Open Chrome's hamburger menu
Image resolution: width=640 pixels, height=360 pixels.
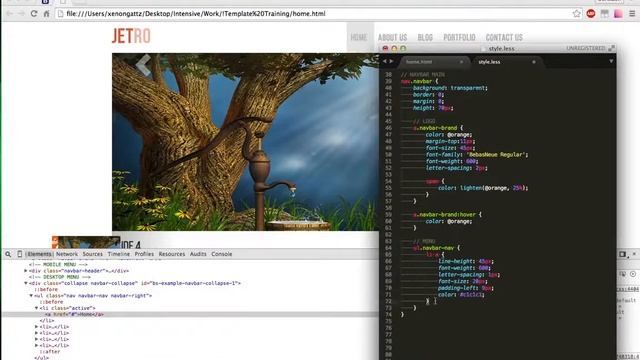[x=632, y=13]
